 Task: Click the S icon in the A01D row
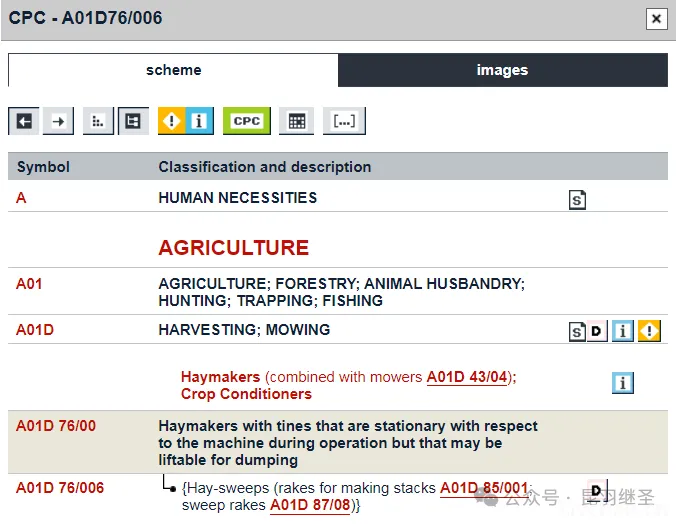[577, 331]
